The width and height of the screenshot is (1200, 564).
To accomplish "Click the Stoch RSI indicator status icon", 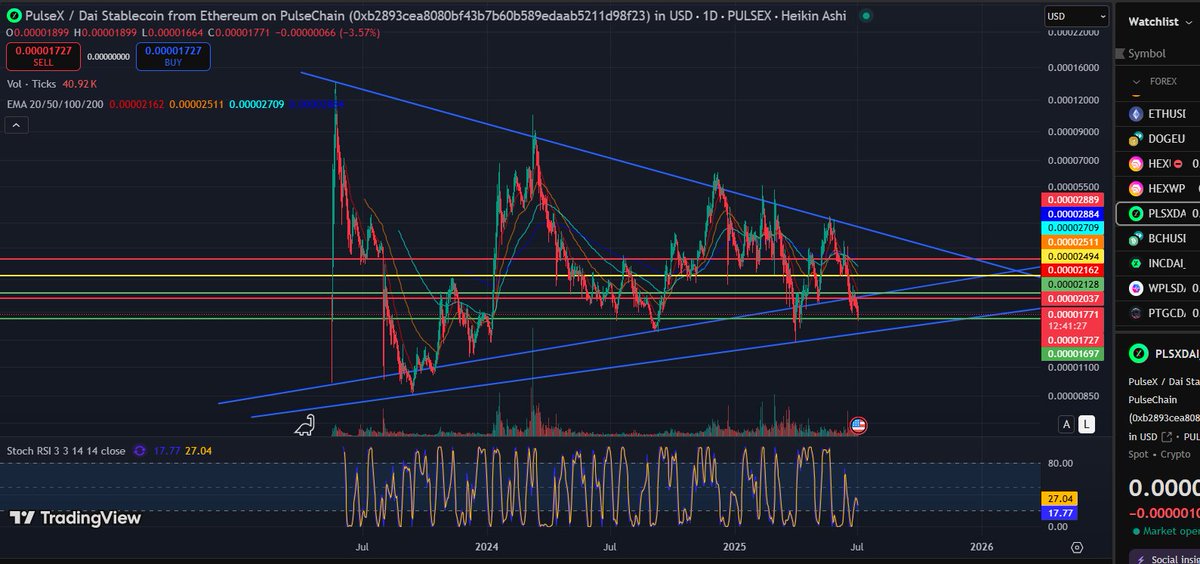I will coord(139,451).
